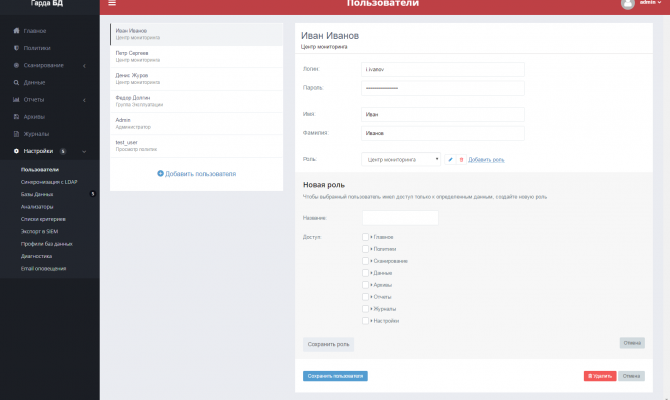Image resolution: width=670 pixels, height=400 pixels.
Task: Check the Журналы access checkbox
Action: point(365,309)
